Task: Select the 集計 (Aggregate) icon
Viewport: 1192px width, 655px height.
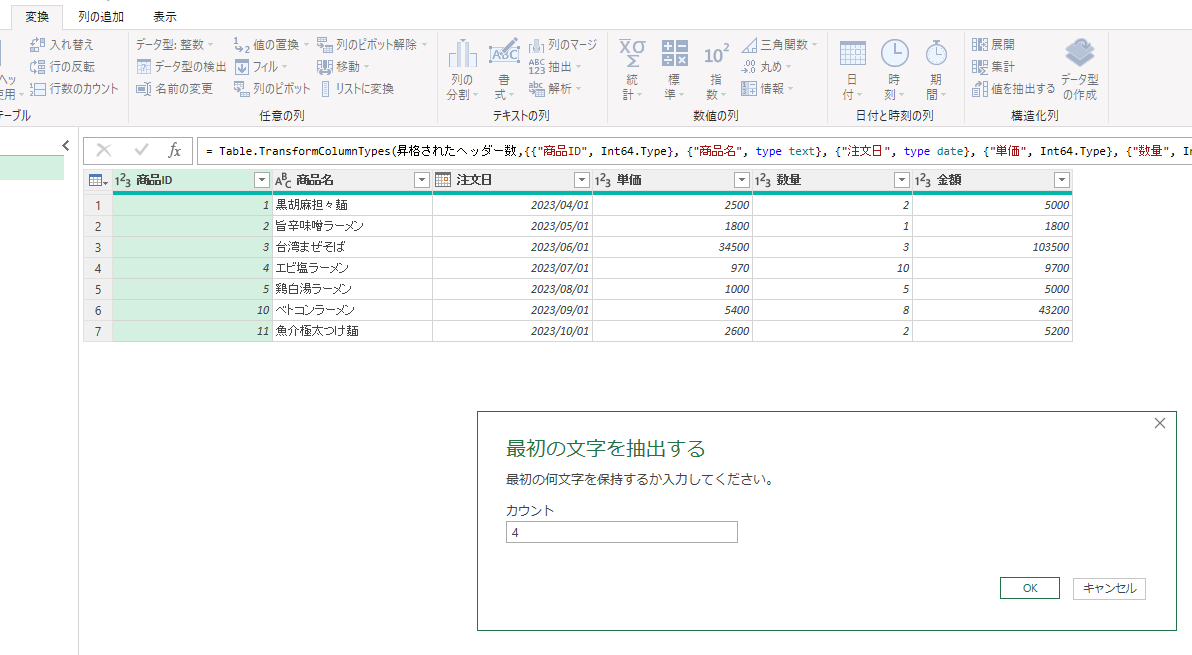Action: point(994,66)
